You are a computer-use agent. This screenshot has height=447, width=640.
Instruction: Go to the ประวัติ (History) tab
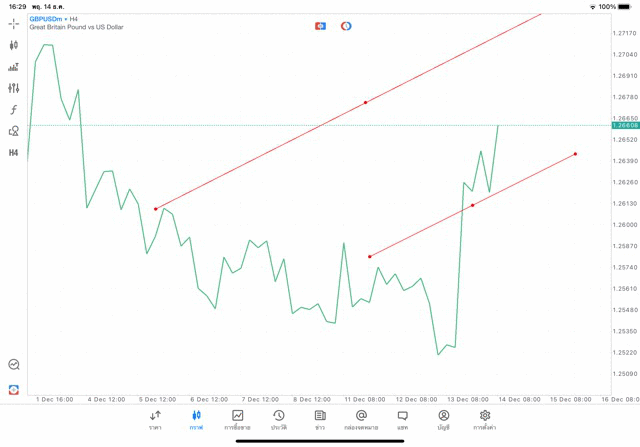pos(279,420)
